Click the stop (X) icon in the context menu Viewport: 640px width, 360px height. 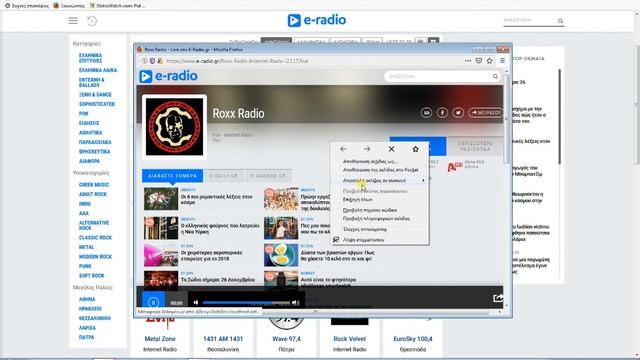pos(391,149)
